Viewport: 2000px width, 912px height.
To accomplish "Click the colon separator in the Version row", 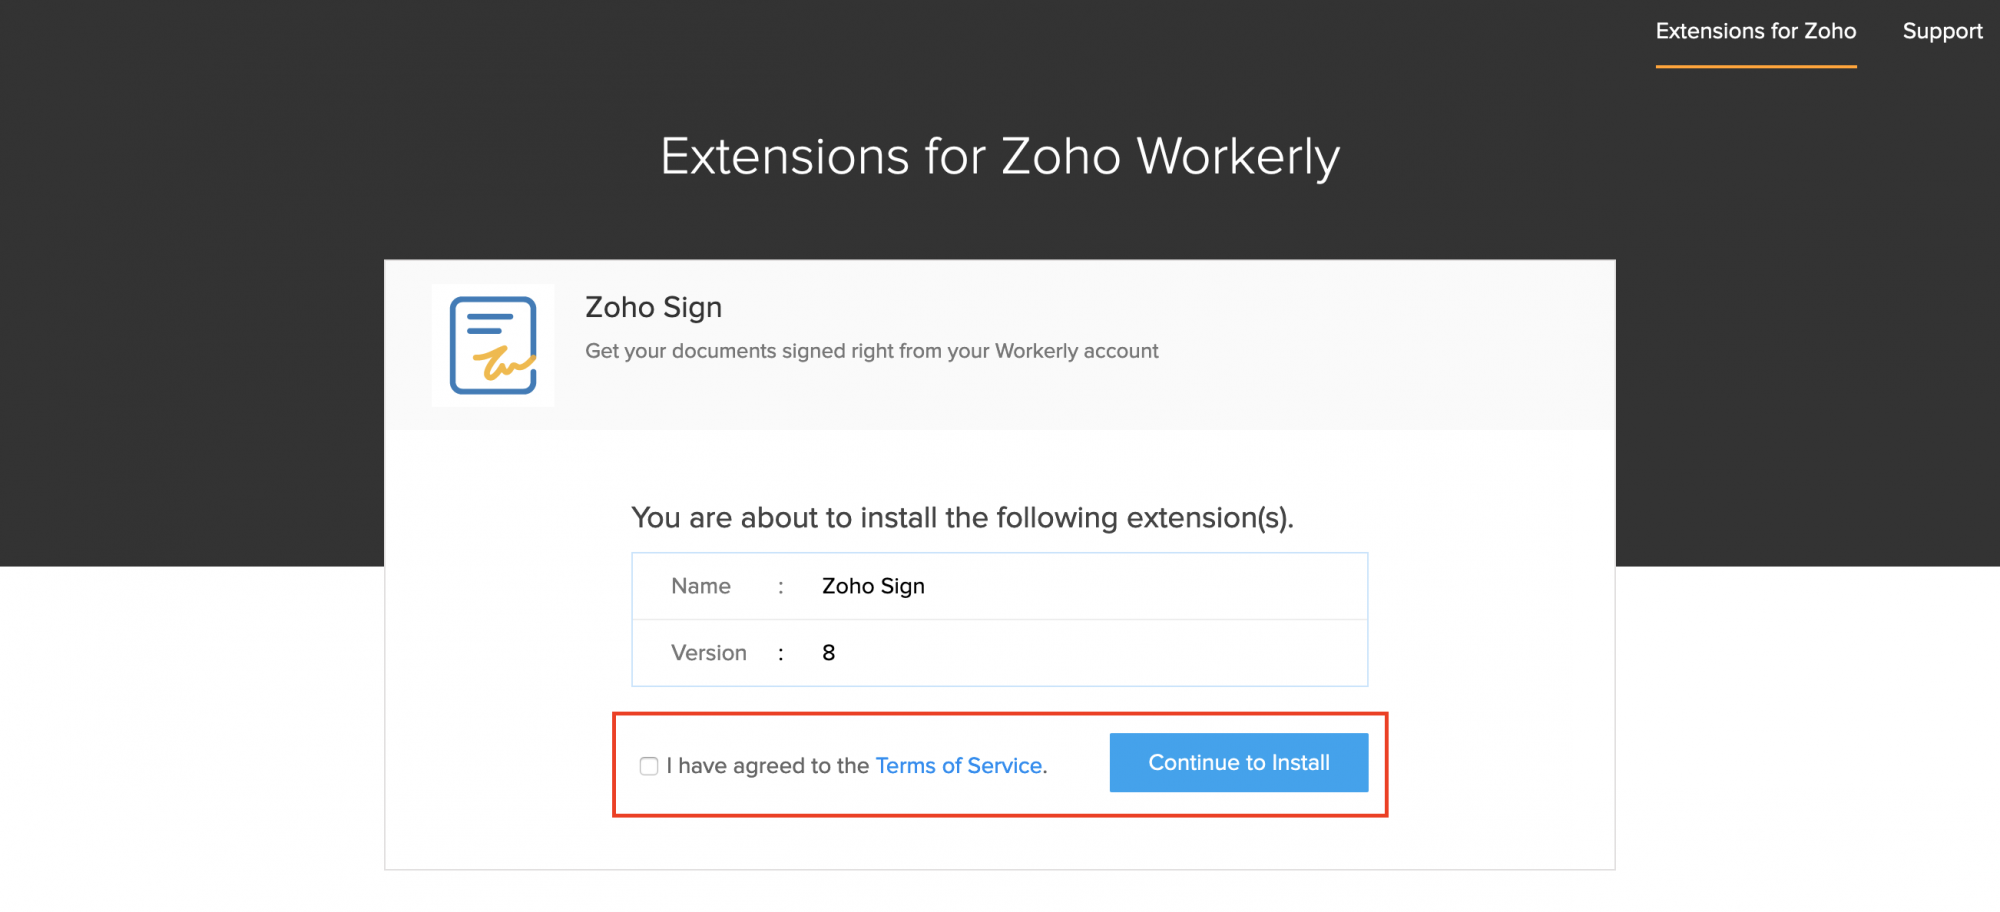I will (781, 653).
